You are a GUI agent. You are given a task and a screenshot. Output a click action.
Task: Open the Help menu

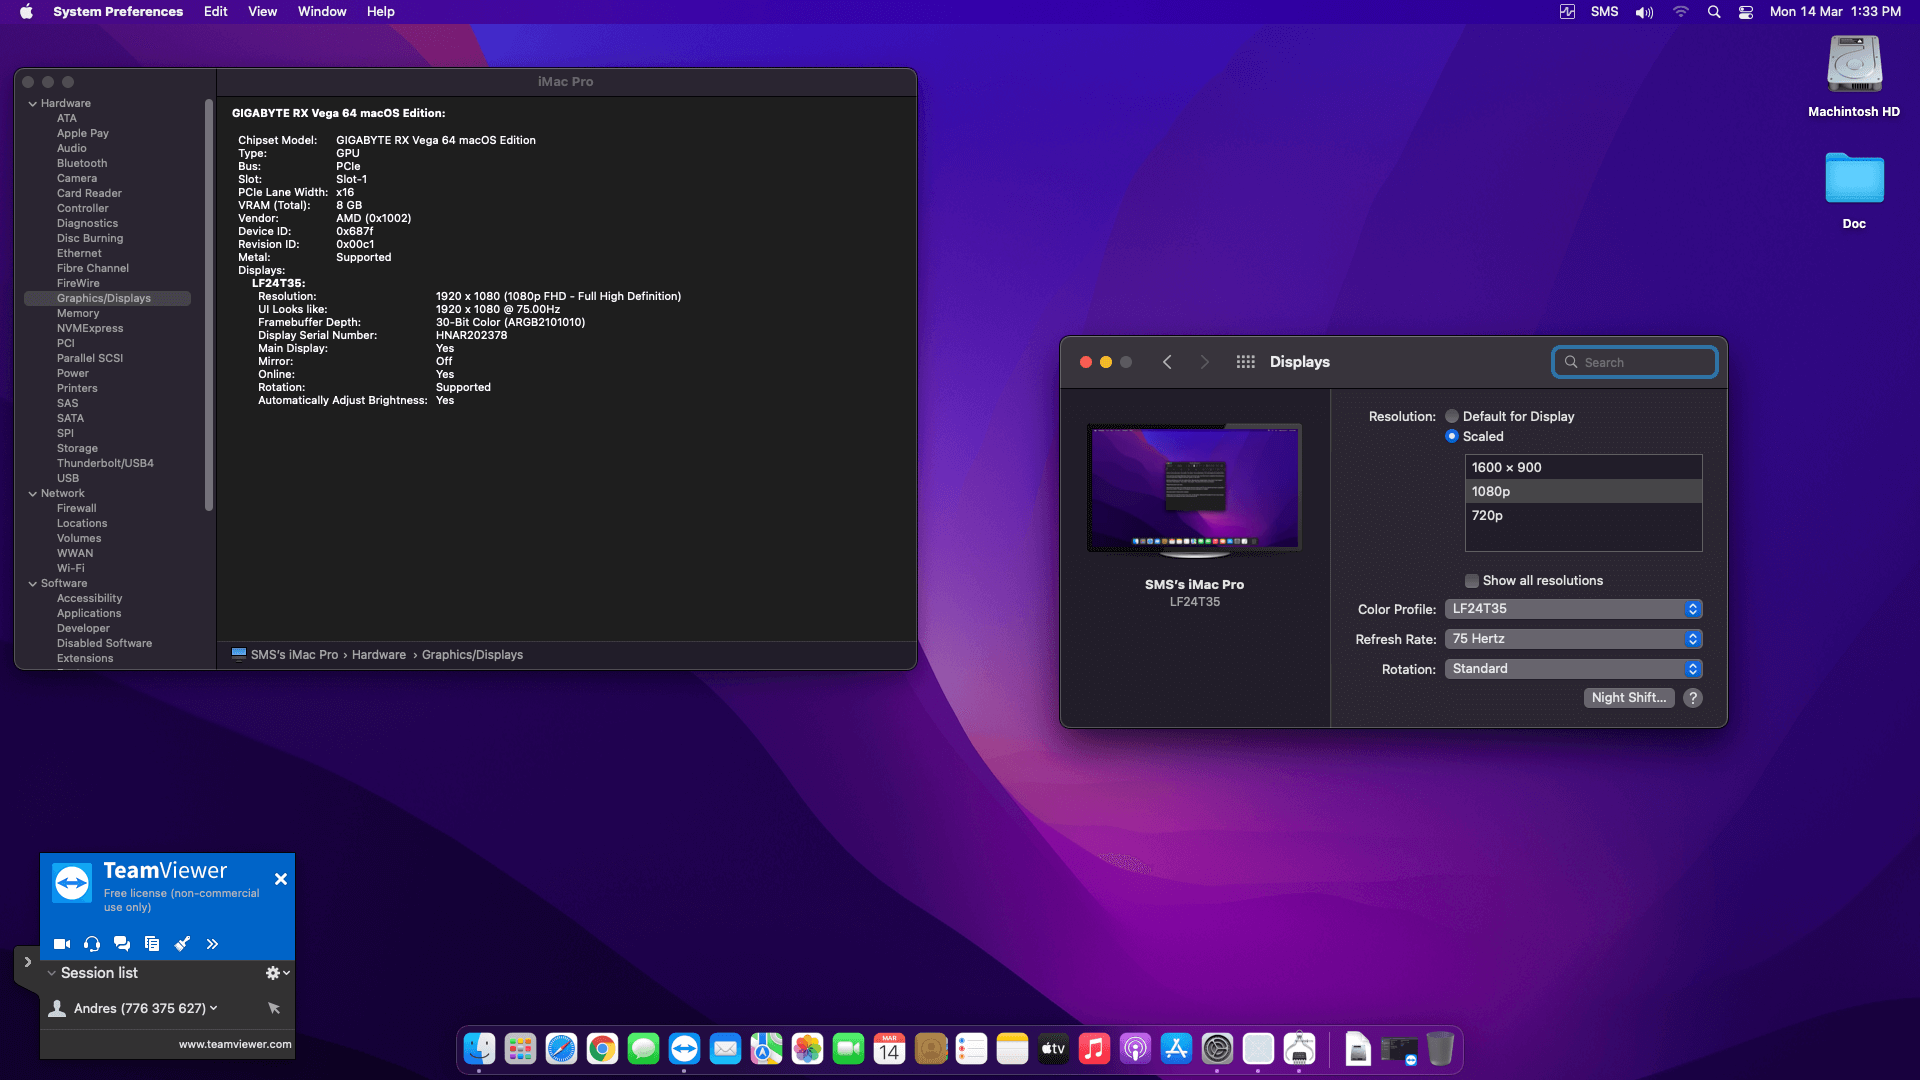tap(380, 12)
